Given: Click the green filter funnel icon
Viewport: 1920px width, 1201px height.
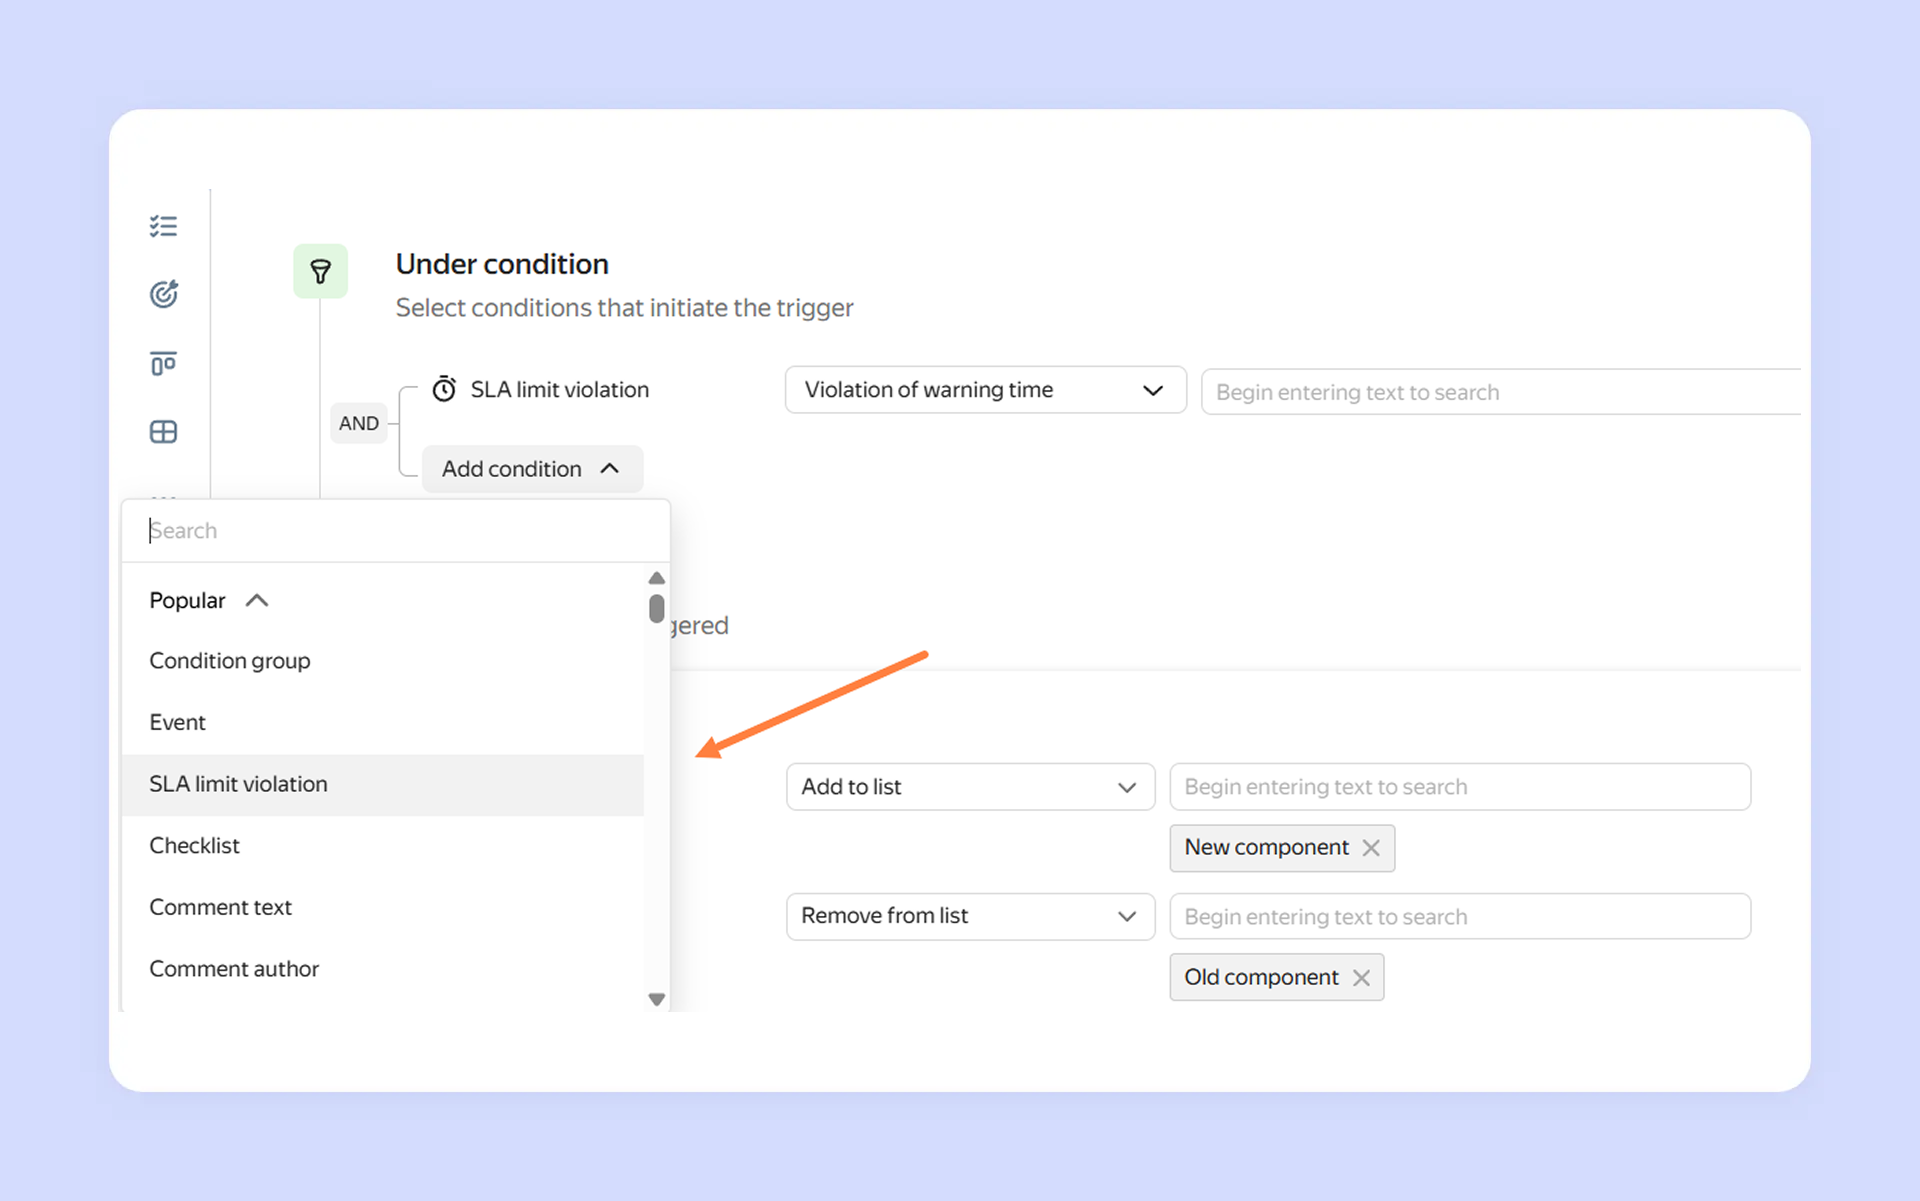Looking at the screenshot, I should coord(320,271).
